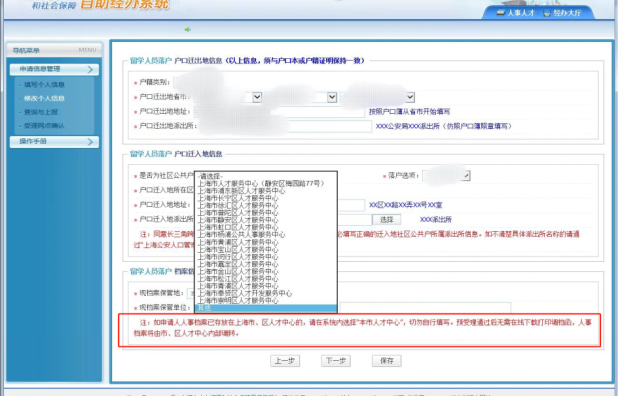Select 上海市虹口区人才服务中心 option

(x=266, y=227)
